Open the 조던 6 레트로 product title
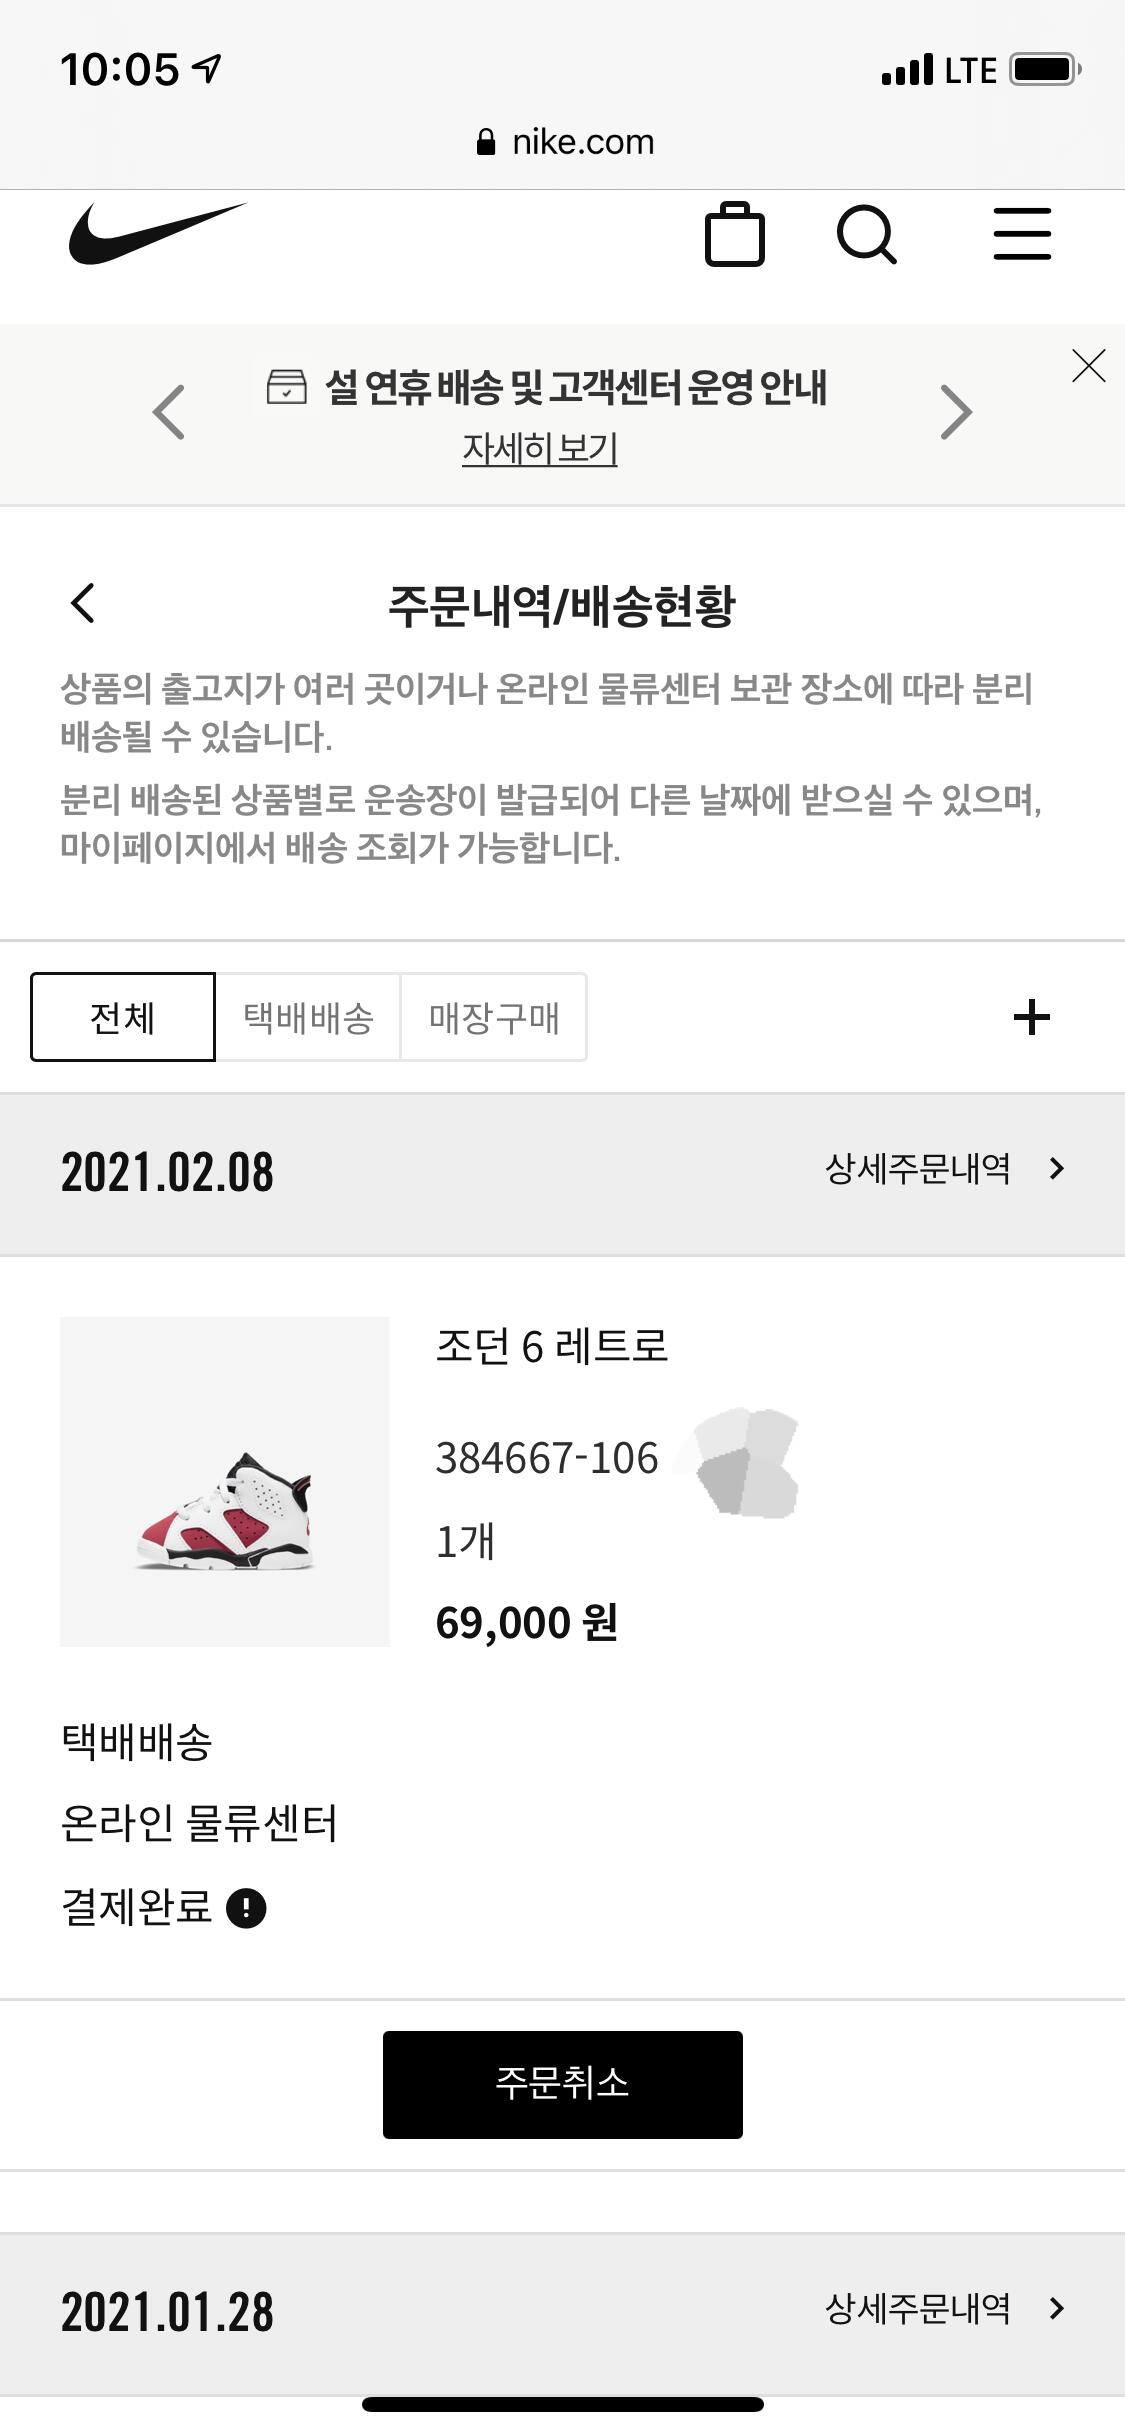The height and width of the screenshot is (2436, 1125). pos(552,1346)
